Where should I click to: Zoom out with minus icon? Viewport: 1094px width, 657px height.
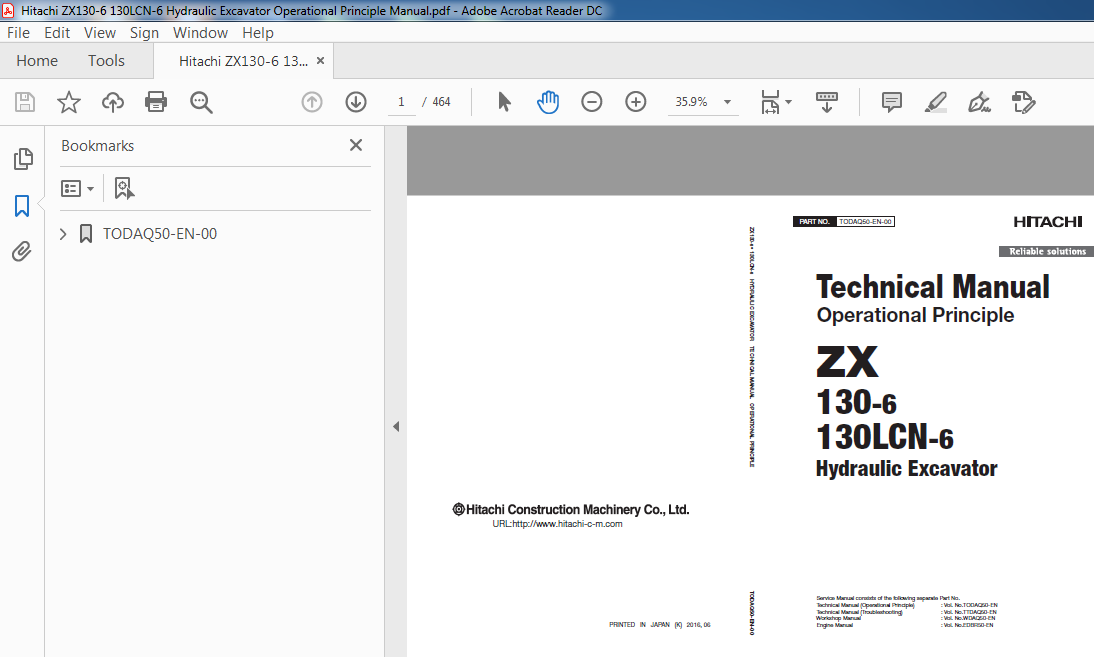point(592,102)
